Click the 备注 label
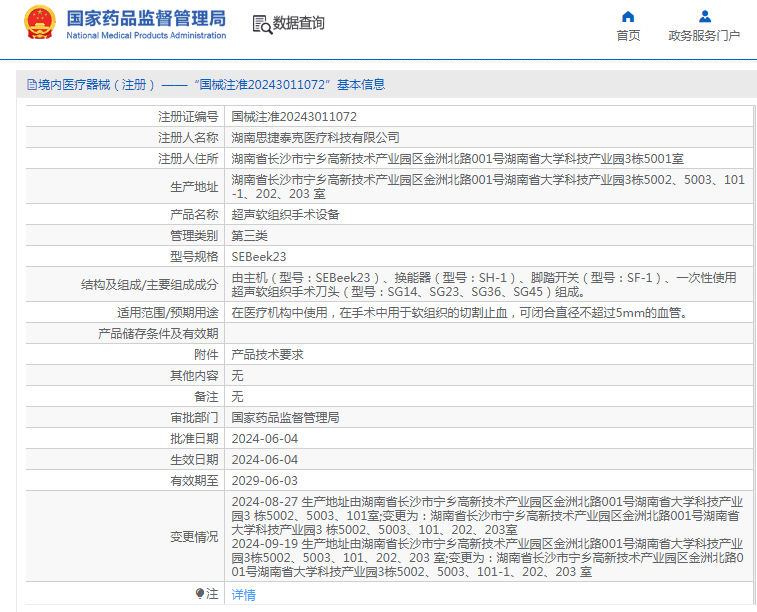The width and height of the screenshot is (757, 612). pos(206,397)
